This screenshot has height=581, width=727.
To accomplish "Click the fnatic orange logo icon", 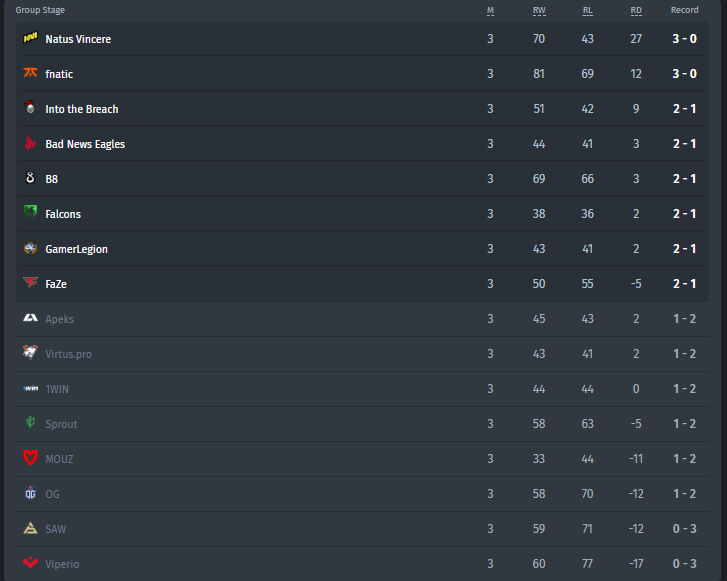I will [31, 73].
